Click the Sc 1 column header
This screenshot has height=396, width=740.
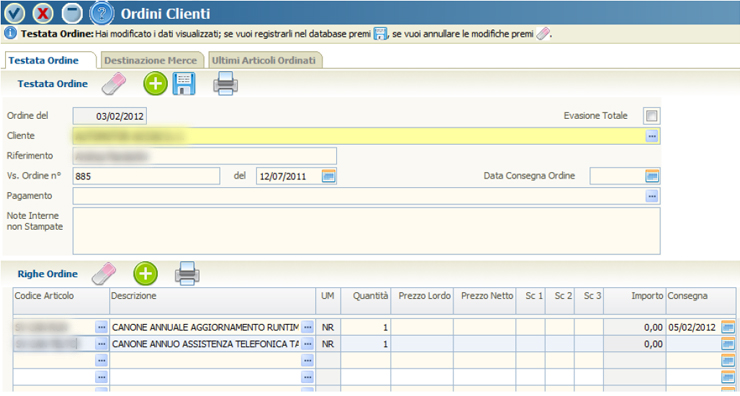pyautogui.click(x=530, y=301)
